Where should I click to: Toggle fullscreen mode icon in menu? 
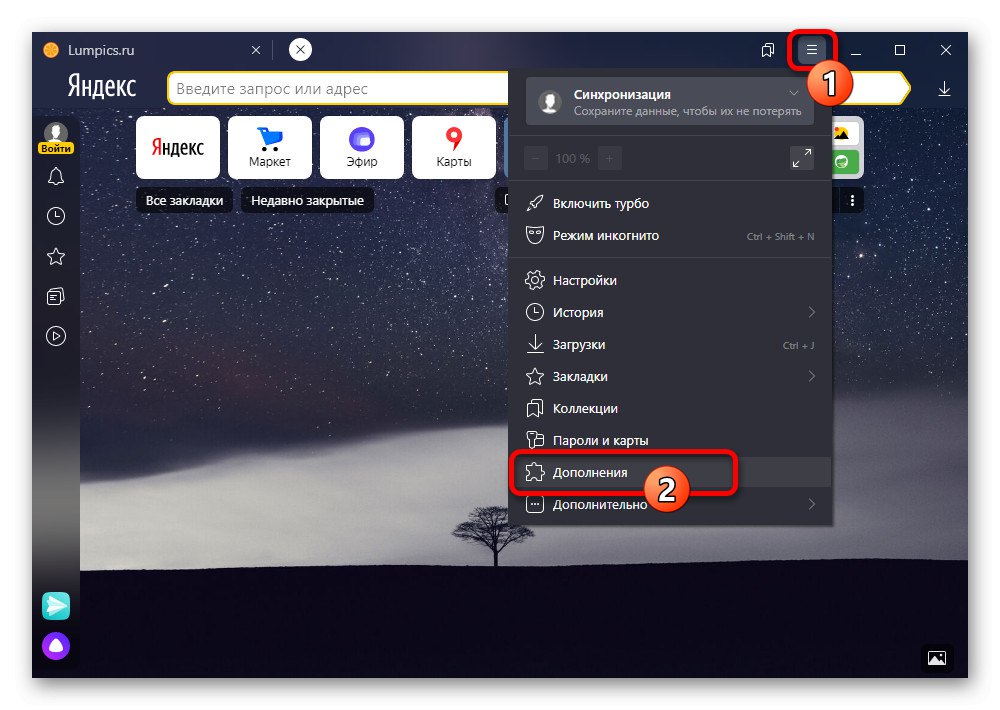point(802,158)
